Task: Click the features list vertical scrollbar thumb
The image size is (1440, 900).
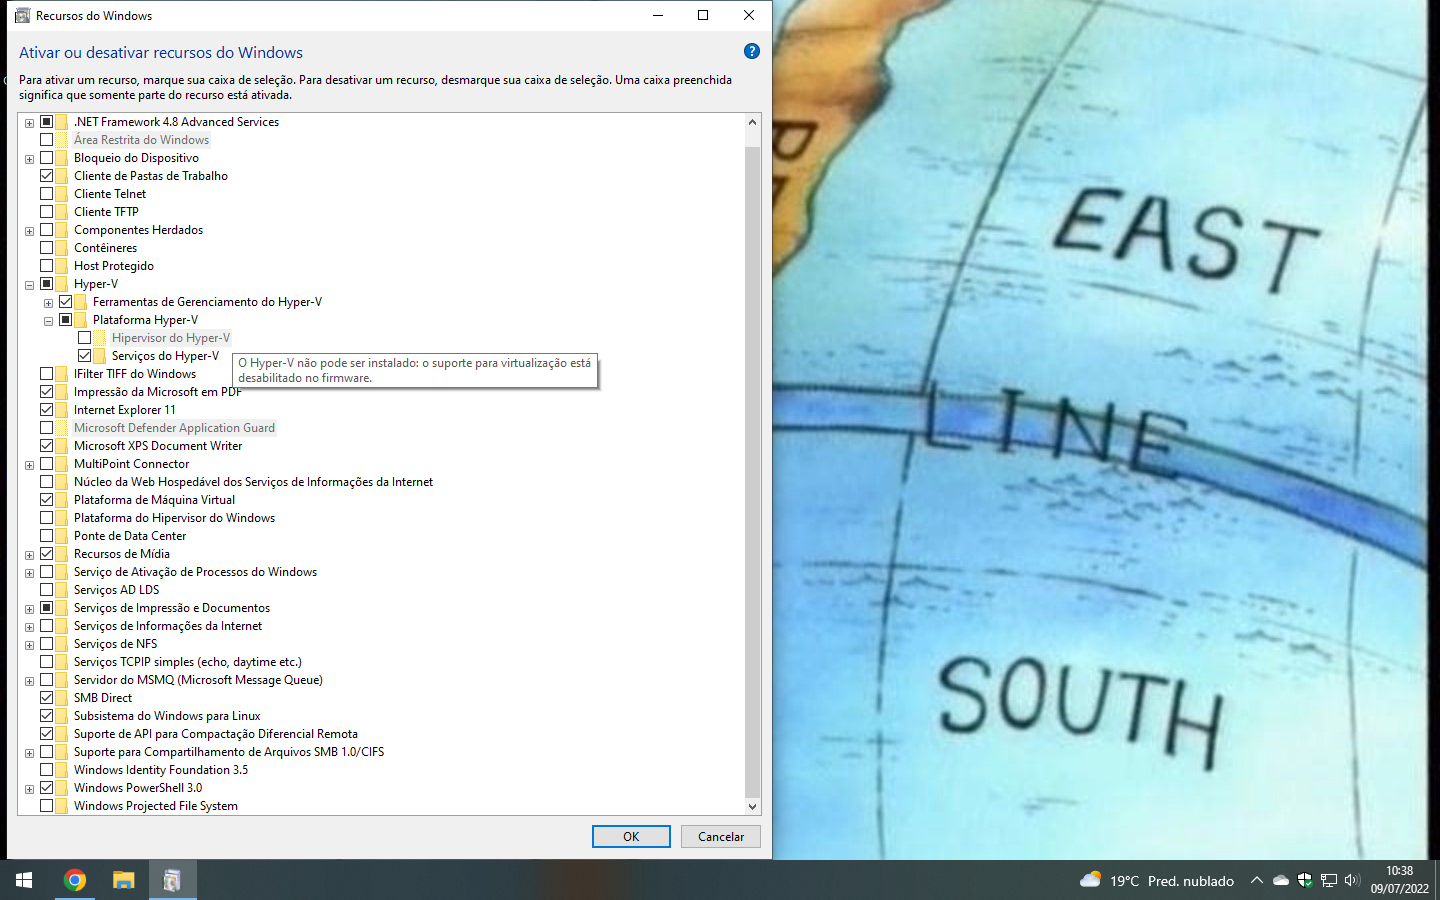Action: [752, 472]
